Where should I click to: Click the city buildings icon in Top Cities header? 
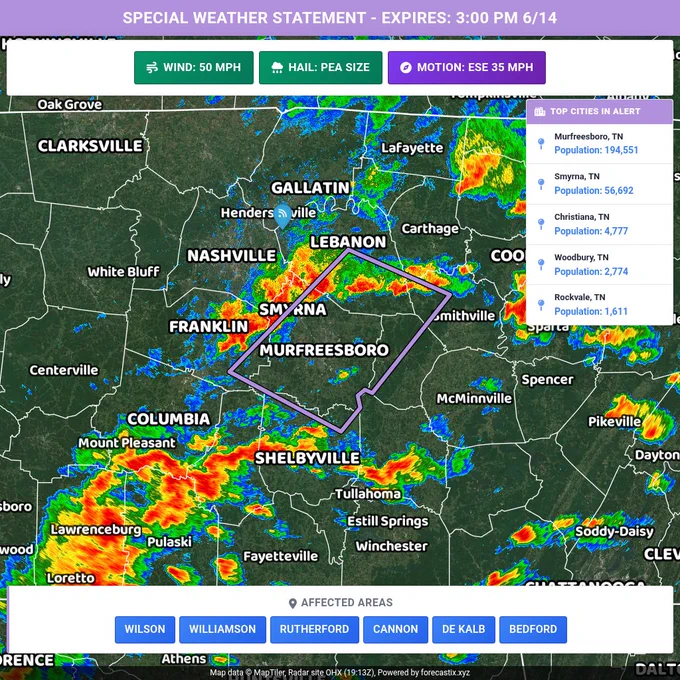[539, 111]
